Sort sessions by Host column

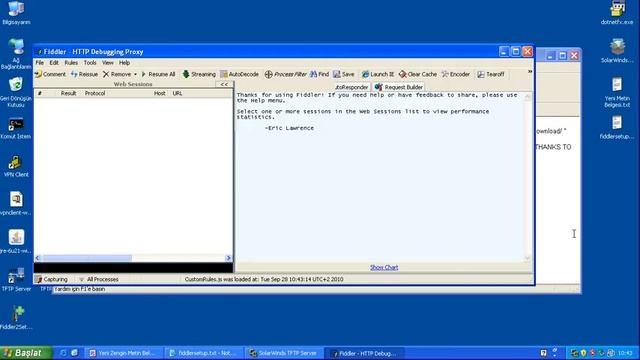[159, 93]
